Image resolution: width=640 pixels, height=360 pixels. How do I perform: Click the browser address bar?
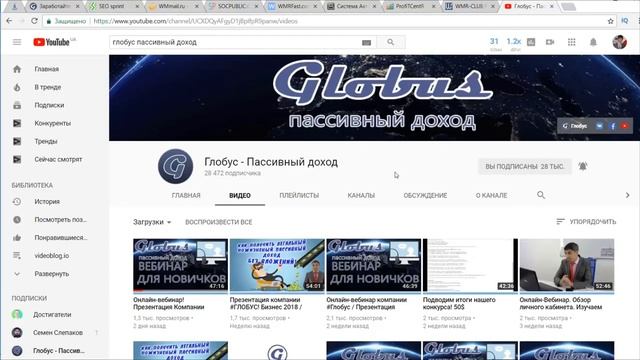tap(327, 21)
